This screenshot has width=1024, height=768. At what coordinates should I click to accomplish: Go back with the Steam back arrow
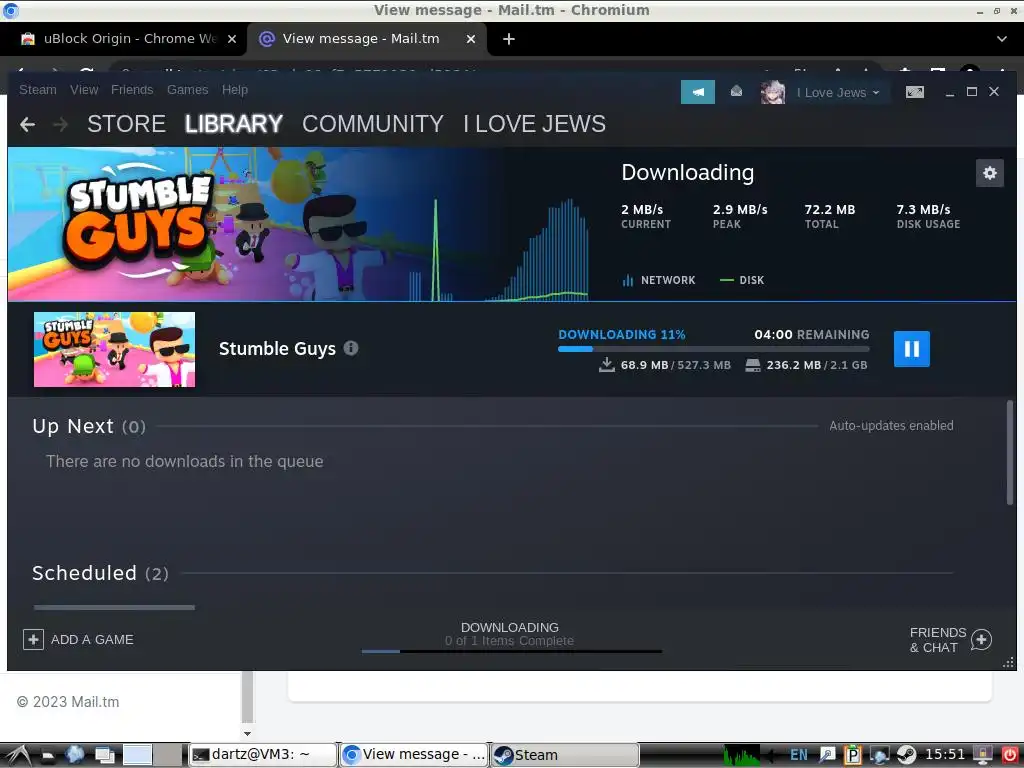[x=27, y=124]
